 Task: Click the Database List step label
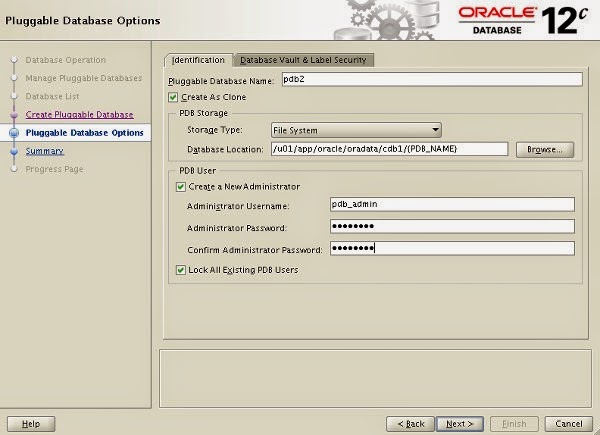tap(52, 96)
